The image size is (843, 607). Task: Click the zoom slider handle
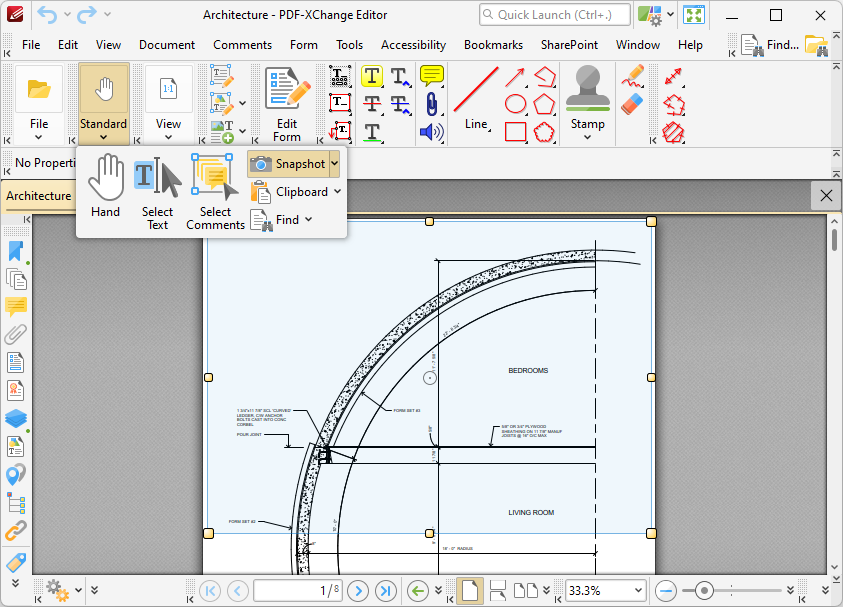click(x=705, y=591)
